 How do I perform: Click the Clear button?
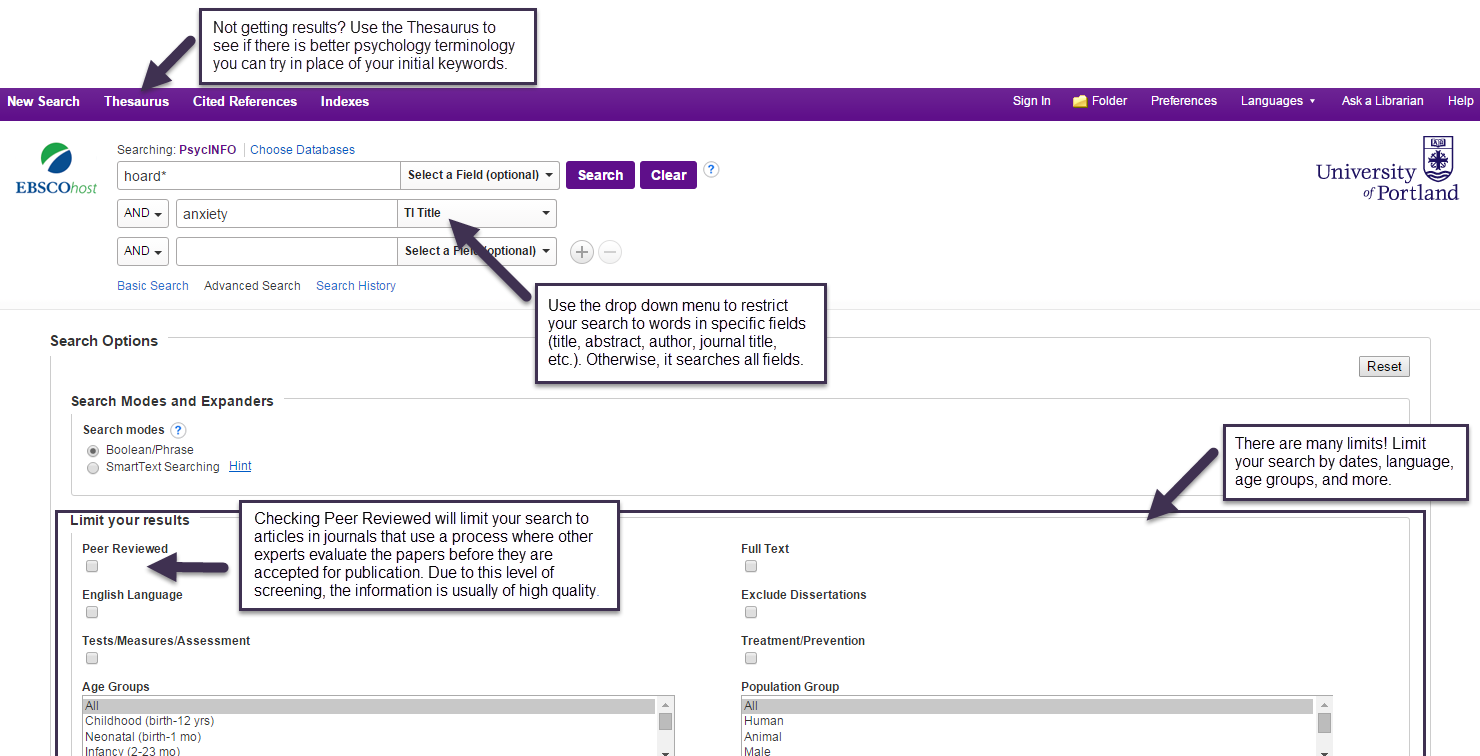[x=669, y=175]
